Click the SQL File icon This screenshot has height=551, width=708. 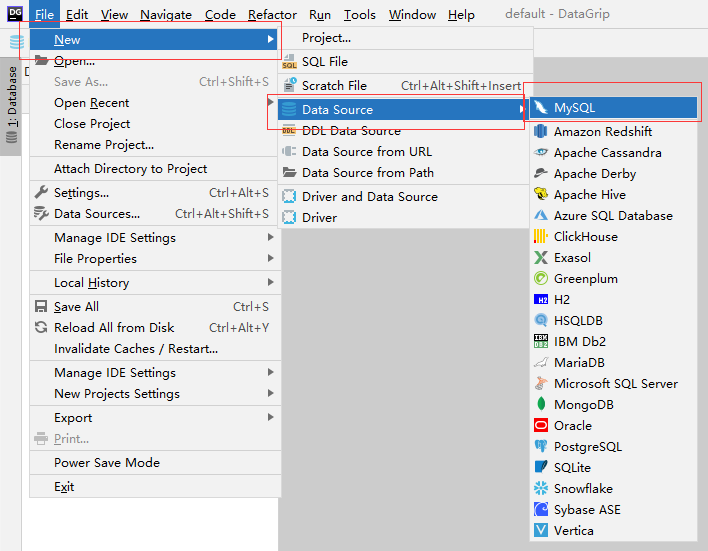pyautogui.click(x=289, y=62)
